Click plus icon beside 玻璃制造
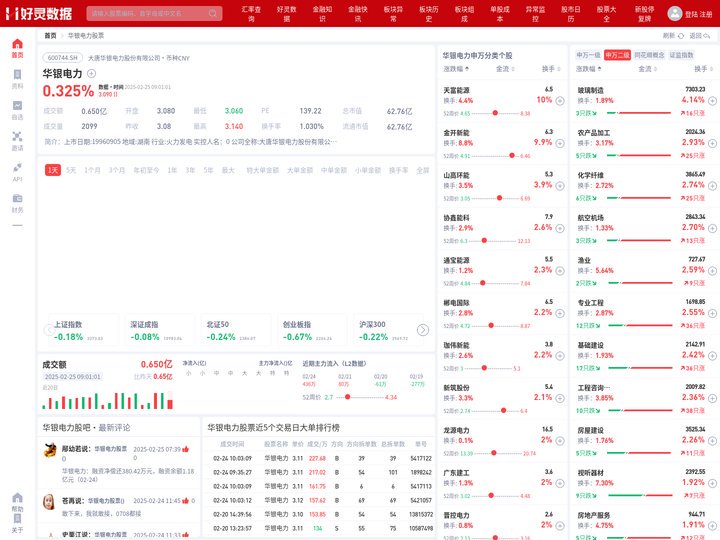The width and height of the screenshot is (720, 540). tap(712, 101)
